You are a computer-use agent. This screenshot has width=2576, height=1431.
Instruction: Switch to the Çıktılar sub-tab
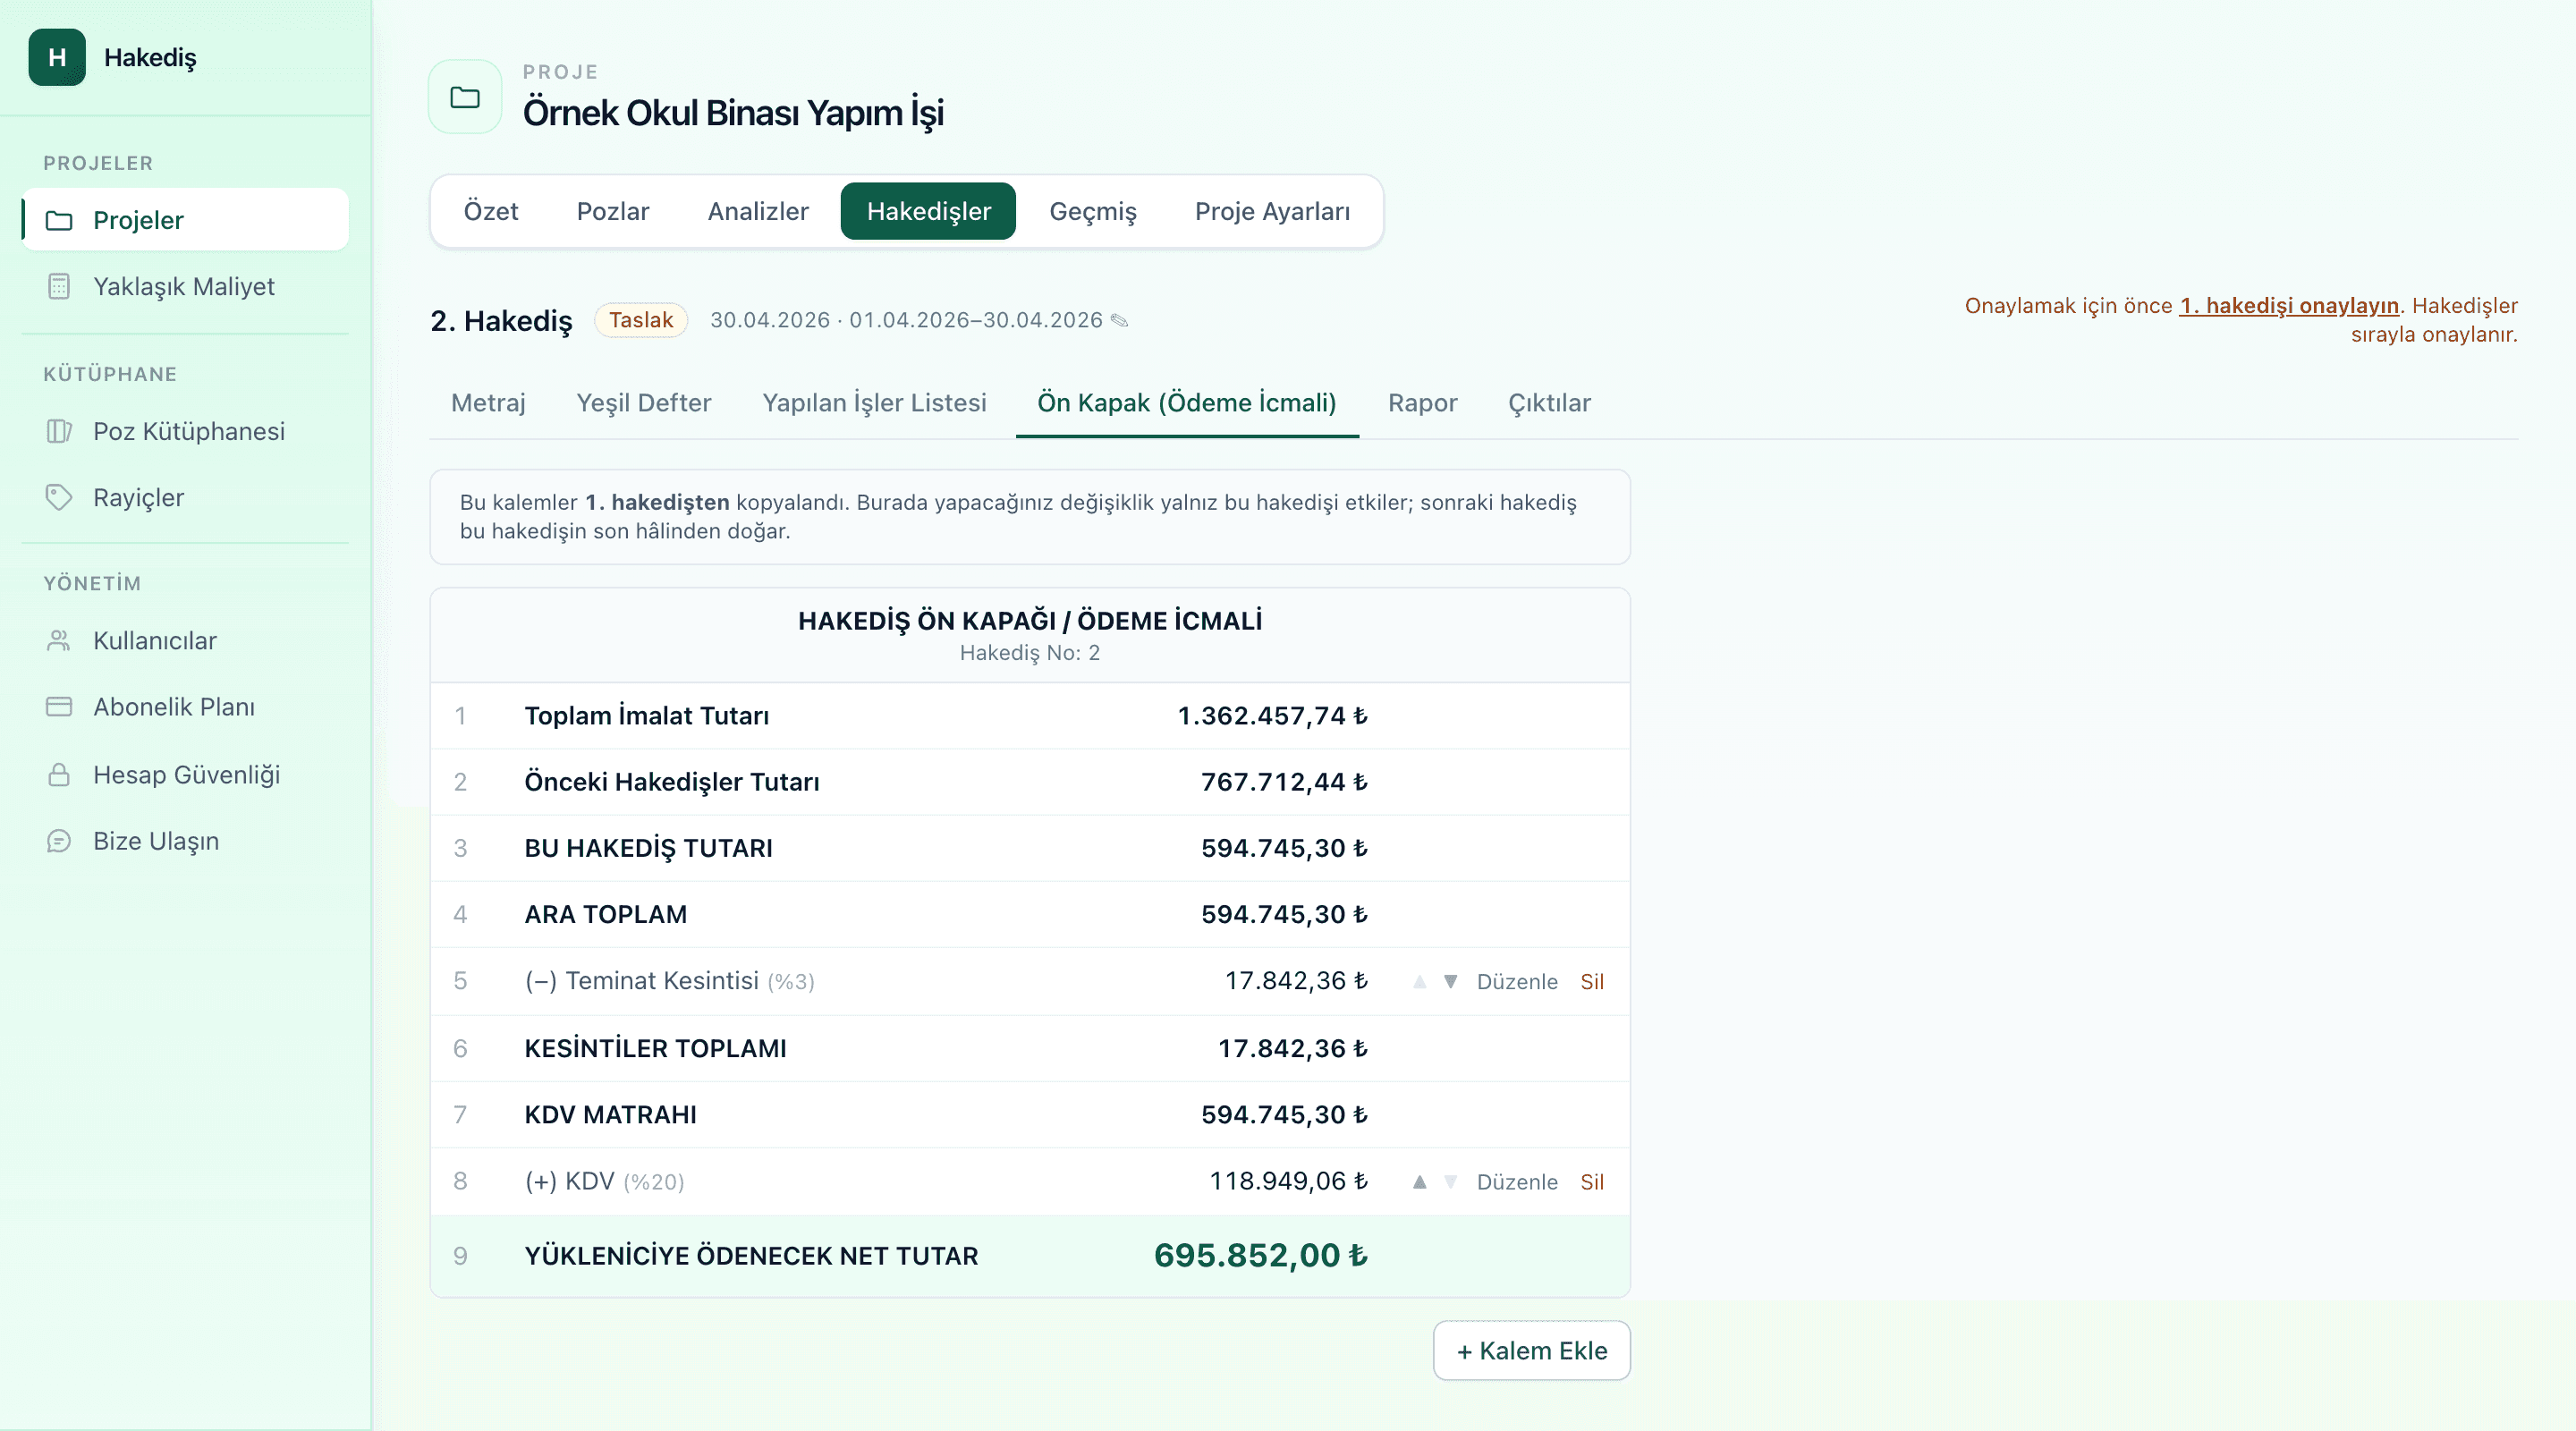point(1549,403)
